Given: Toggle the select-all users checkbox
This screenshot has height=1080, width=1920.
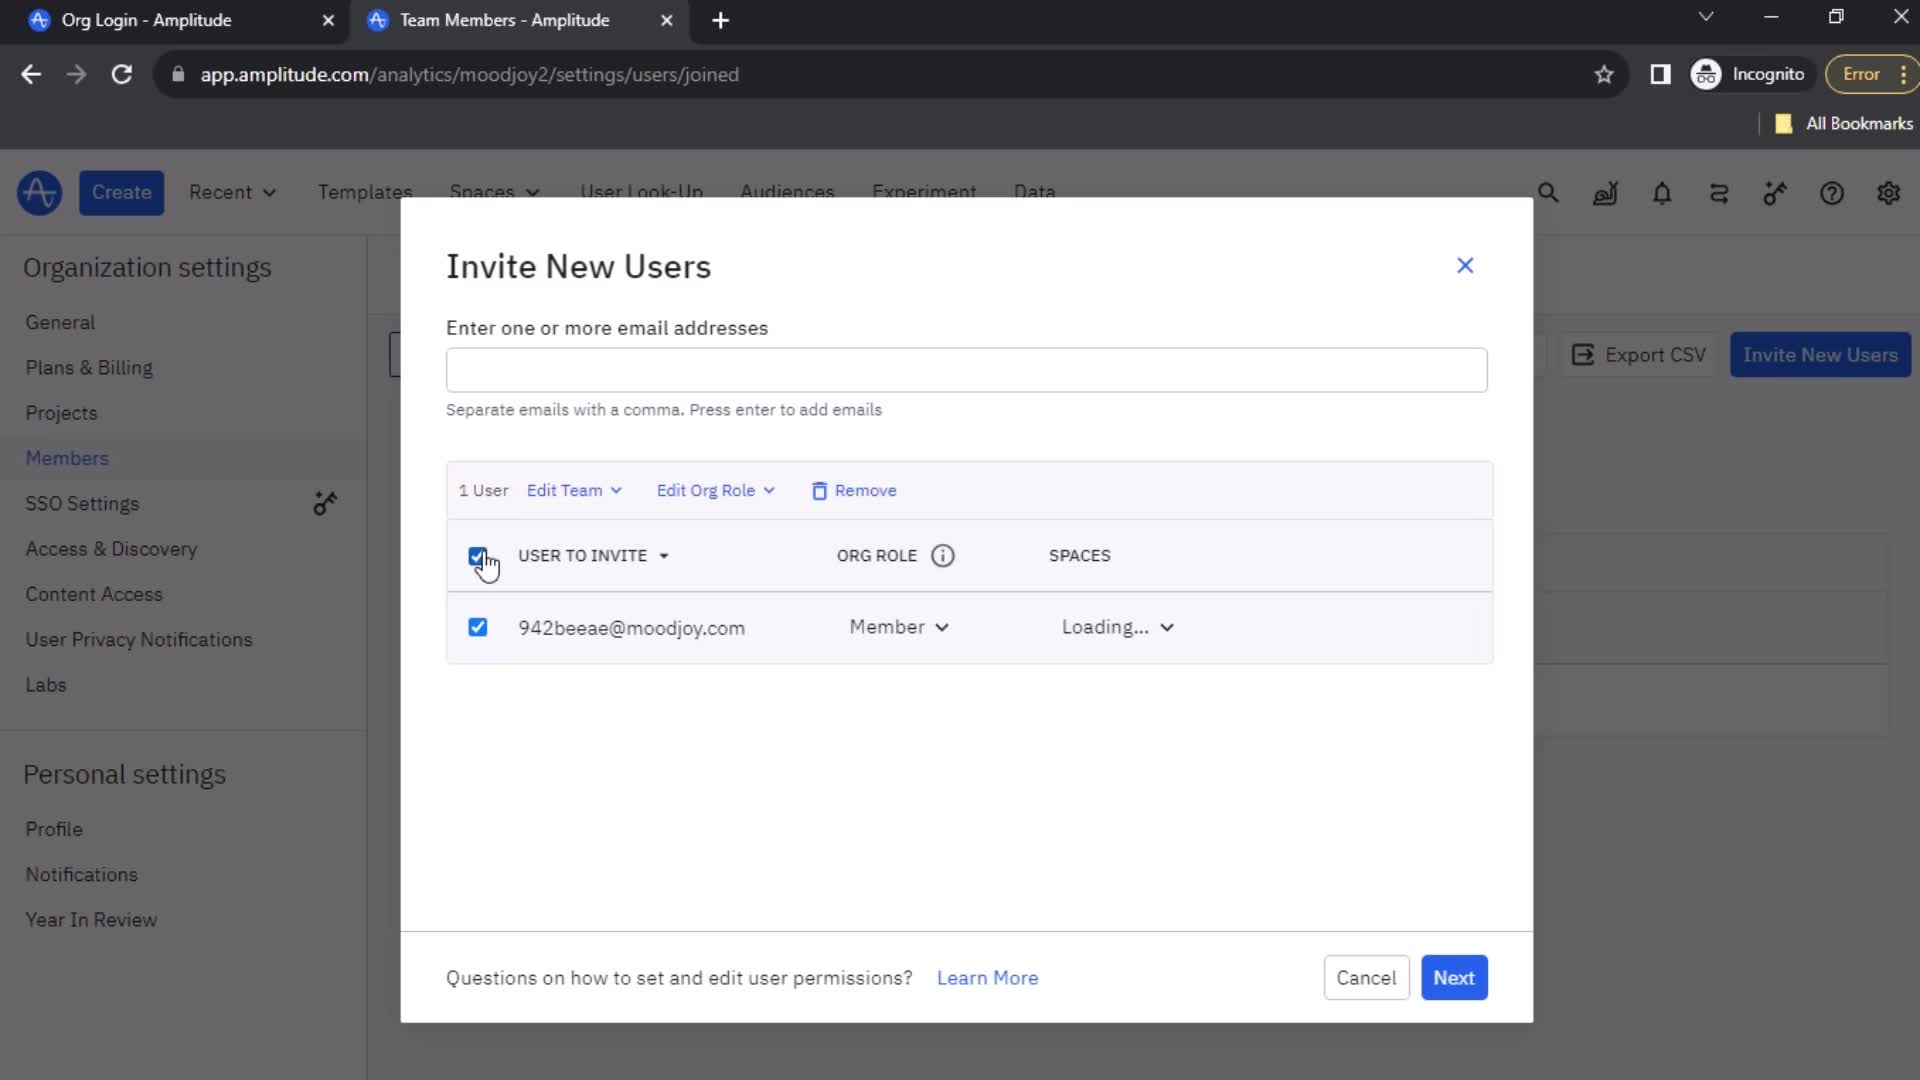Looking at the screenshot, I should [477, 556].
